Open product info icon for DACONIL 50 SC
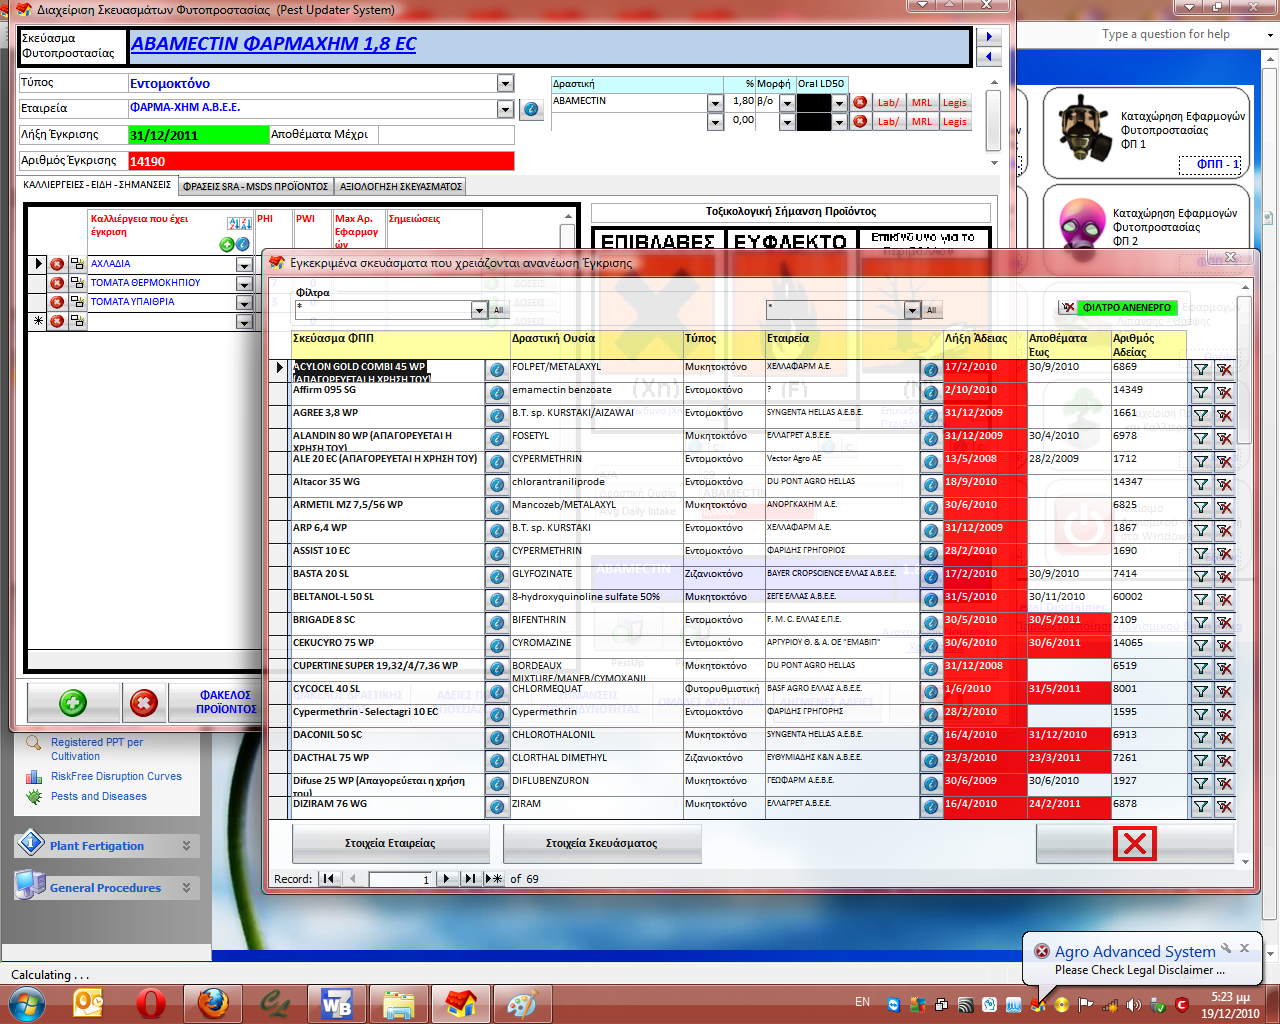Viewport: 1280px width, 1024px height. [x=497, y=738]
